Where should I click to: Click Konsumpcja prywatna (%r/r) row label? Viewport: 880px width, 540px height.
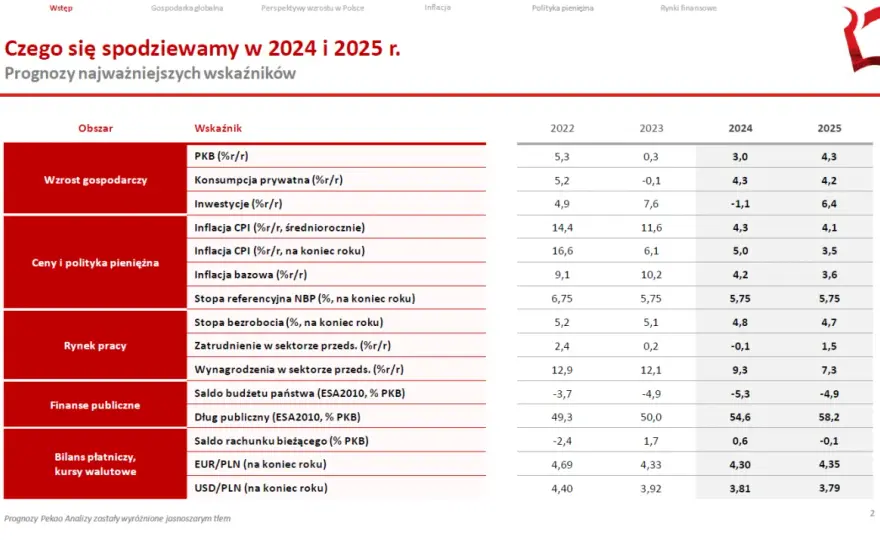point(268,180)
